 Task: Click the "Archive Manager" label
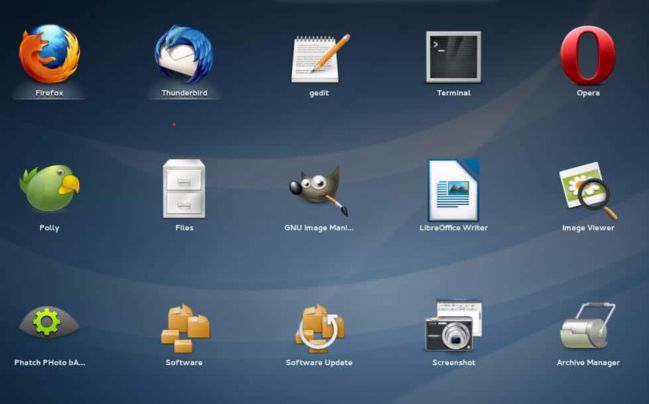(588, 363)
